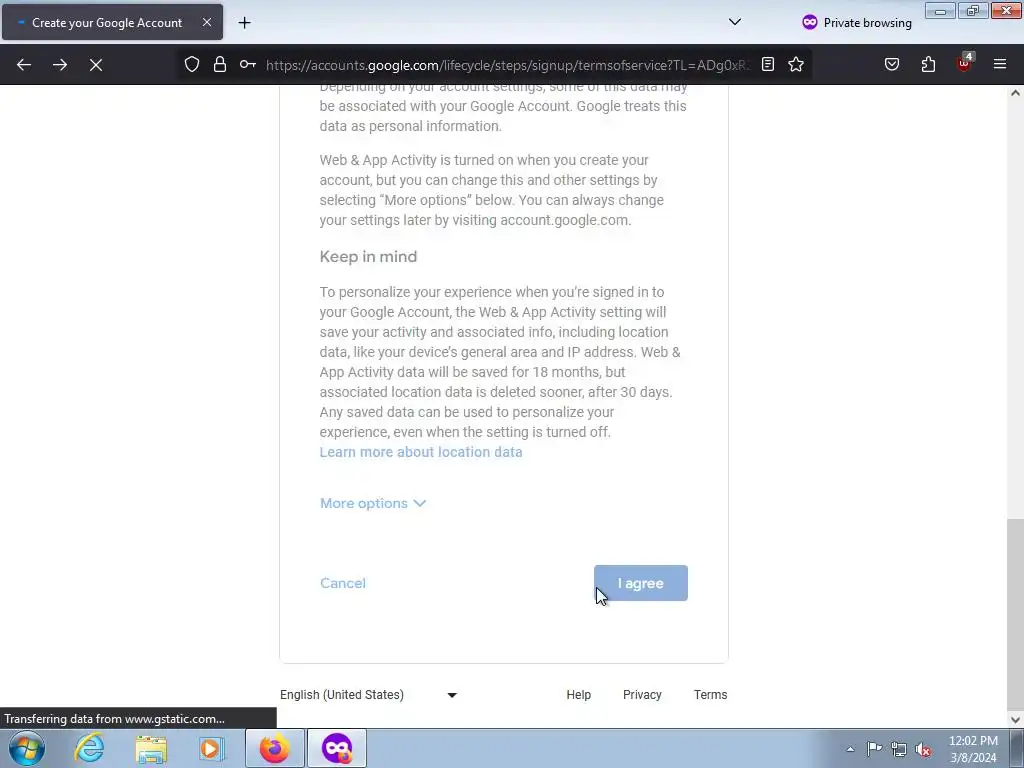Screen dimensions: 1024x768
Task: Open Learn more about location data link
Action: point(421,452)
